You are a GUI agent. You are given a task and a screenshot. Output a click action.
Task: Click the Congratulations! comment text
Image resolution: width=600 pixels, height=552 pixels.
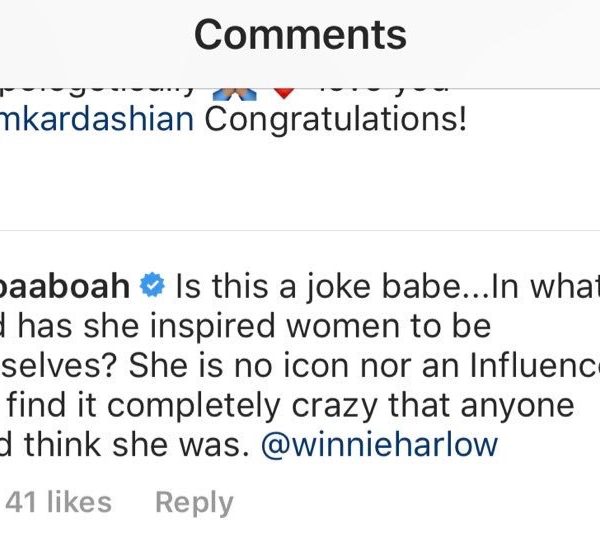336,120
